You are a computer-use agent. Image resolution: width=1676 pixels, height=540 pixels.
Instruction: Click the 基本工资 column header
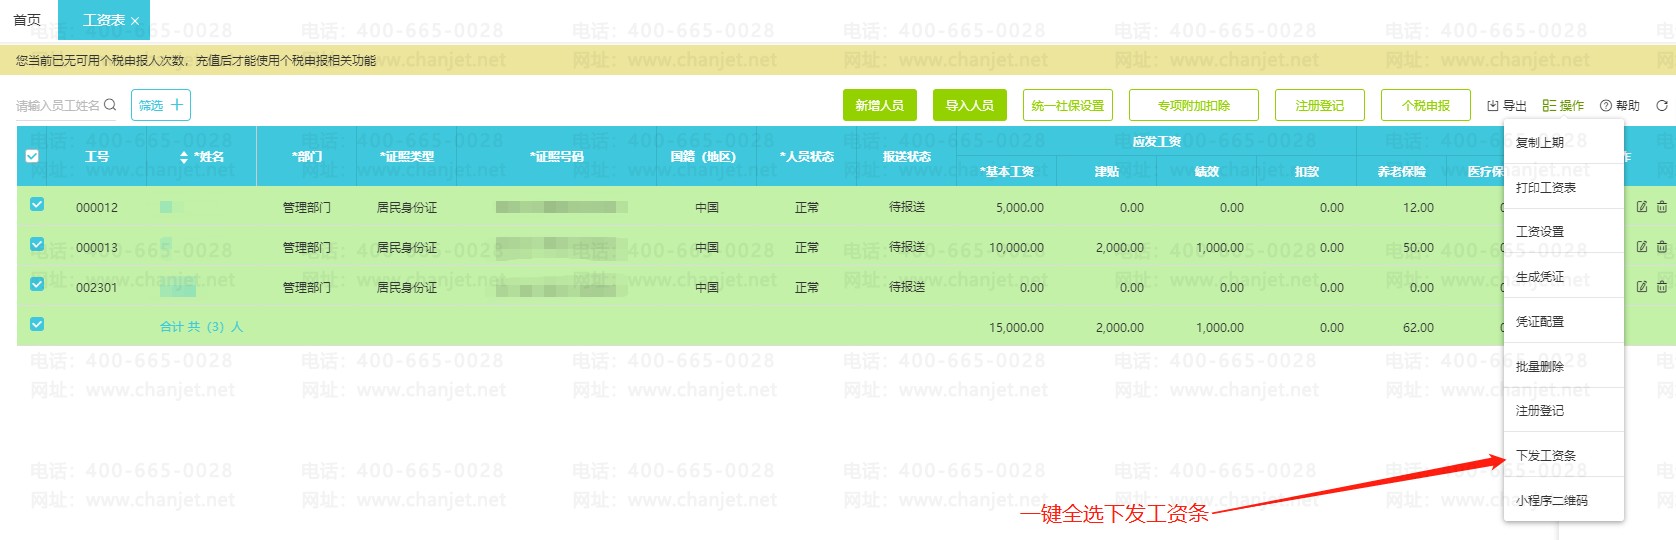tap(1007, 172)
